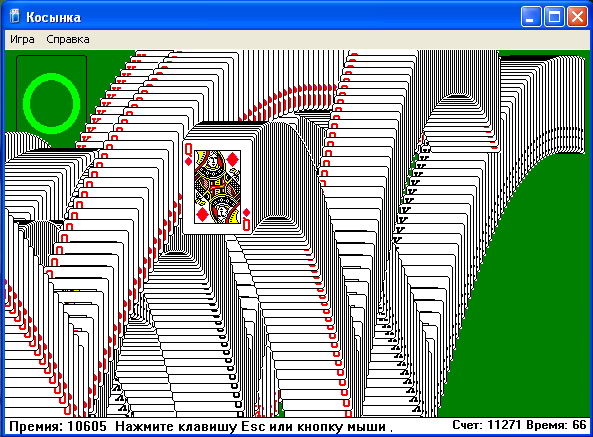This screenshot has height=437, width=593.
Task: Click the Время: 66 timer readout
Action: [x=556, y=425]
